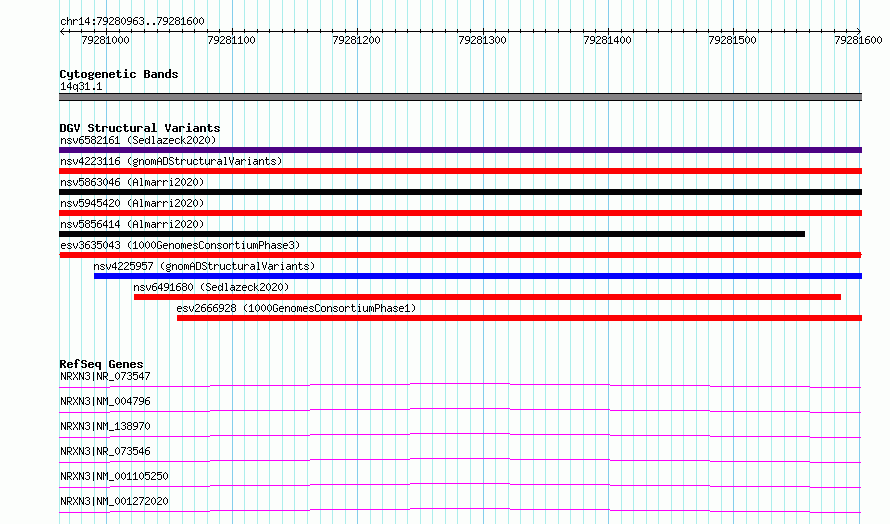Select the RefSeq Genes track heading
Viewport: 890px width, 524px height.
[x=101, y=364]
